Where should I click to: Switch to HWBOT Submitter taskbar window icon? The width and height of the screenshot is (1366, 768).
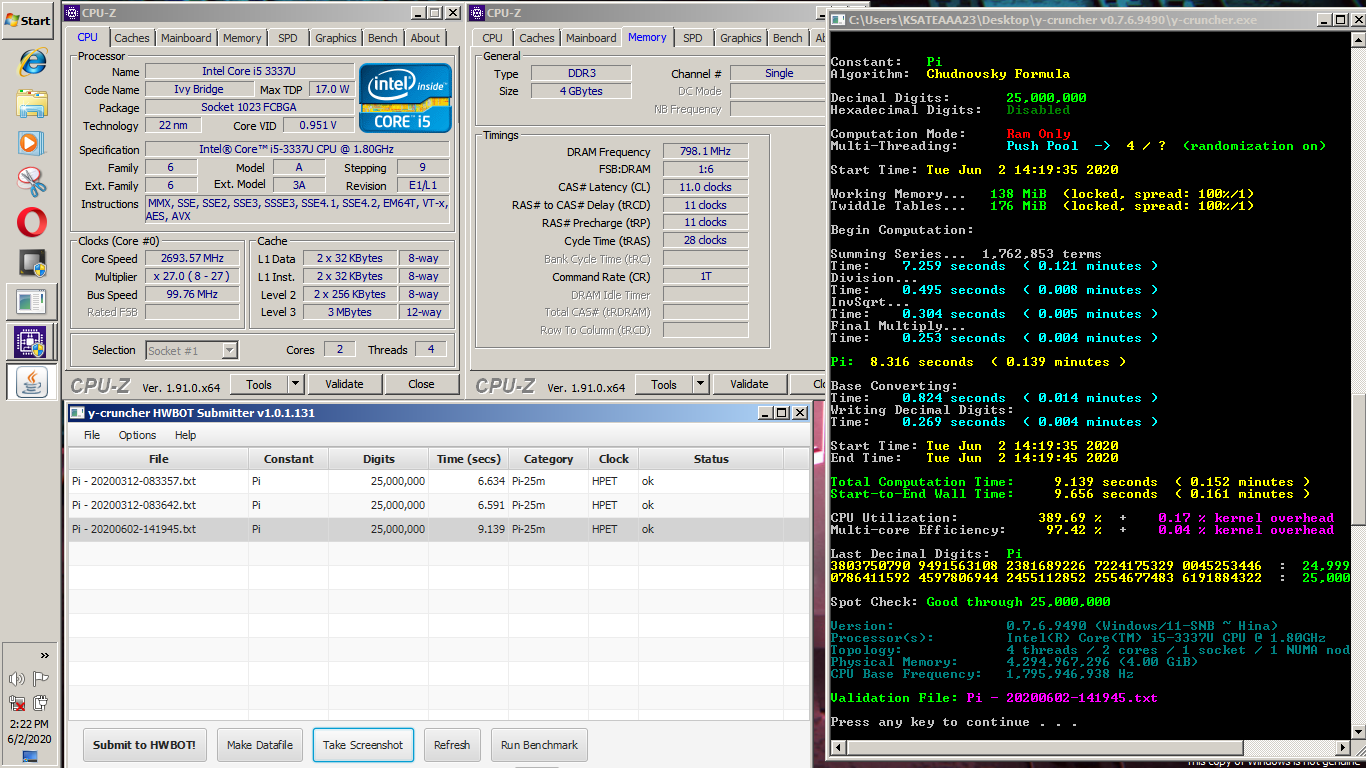point(32,301)
